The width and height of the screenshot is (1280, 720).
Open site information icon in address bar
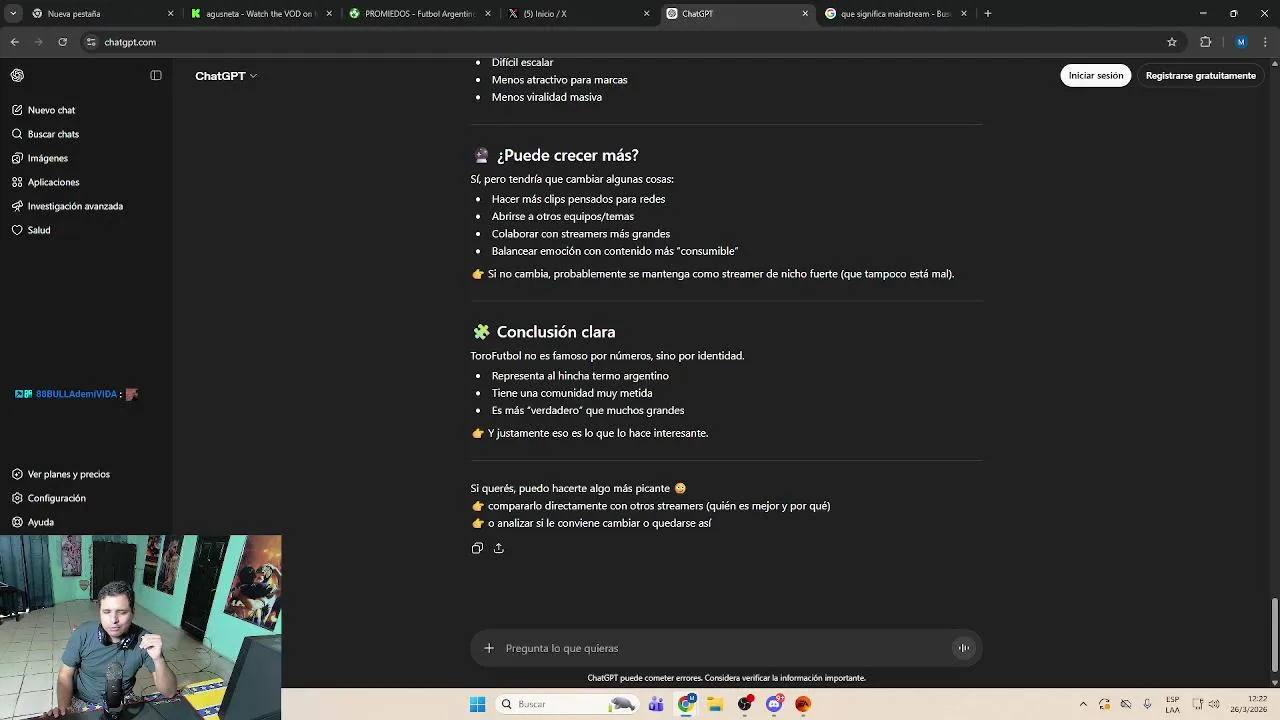pos(91,42)
